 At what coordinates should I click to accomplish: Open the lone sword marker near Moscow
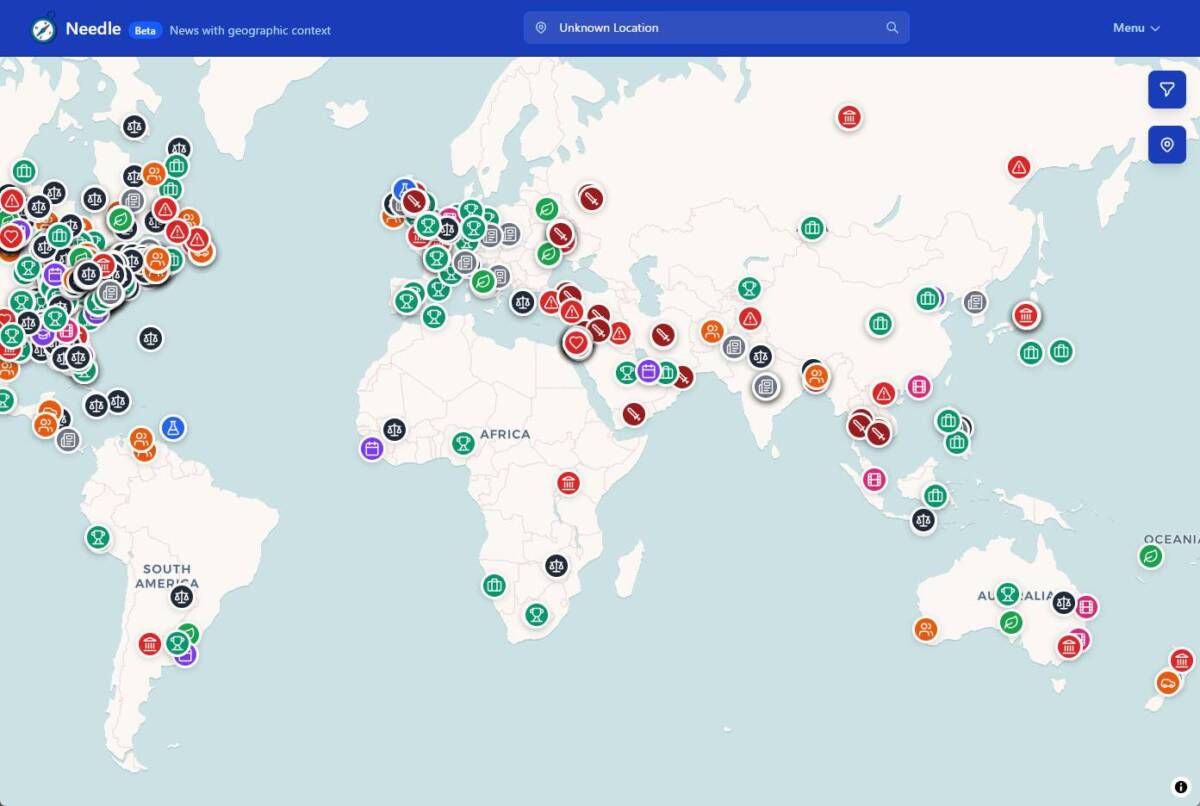click(x=591, y=198)
